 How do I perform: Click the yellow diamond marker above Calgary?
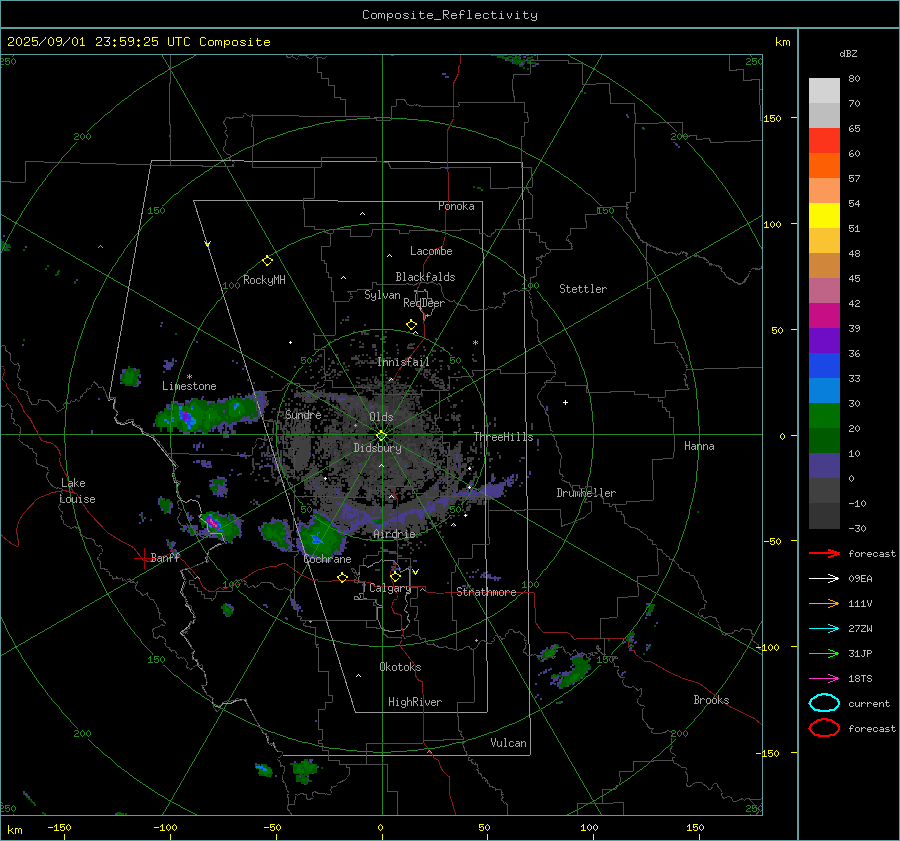tap(395, 576)
